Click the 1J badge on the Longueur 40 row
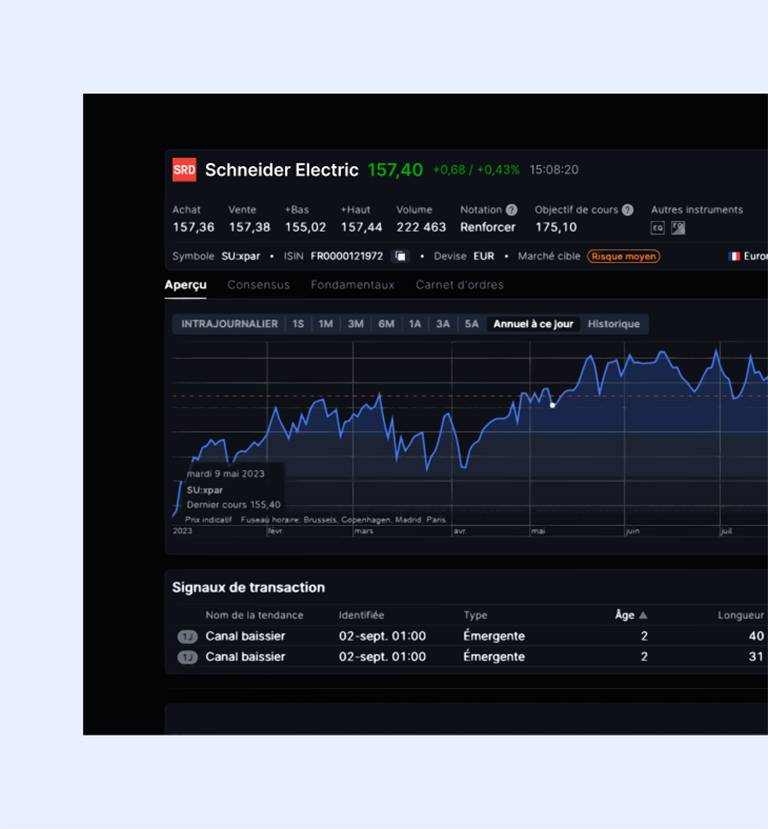The width and height of the screenshot is (768, 829). pos(187,636)
